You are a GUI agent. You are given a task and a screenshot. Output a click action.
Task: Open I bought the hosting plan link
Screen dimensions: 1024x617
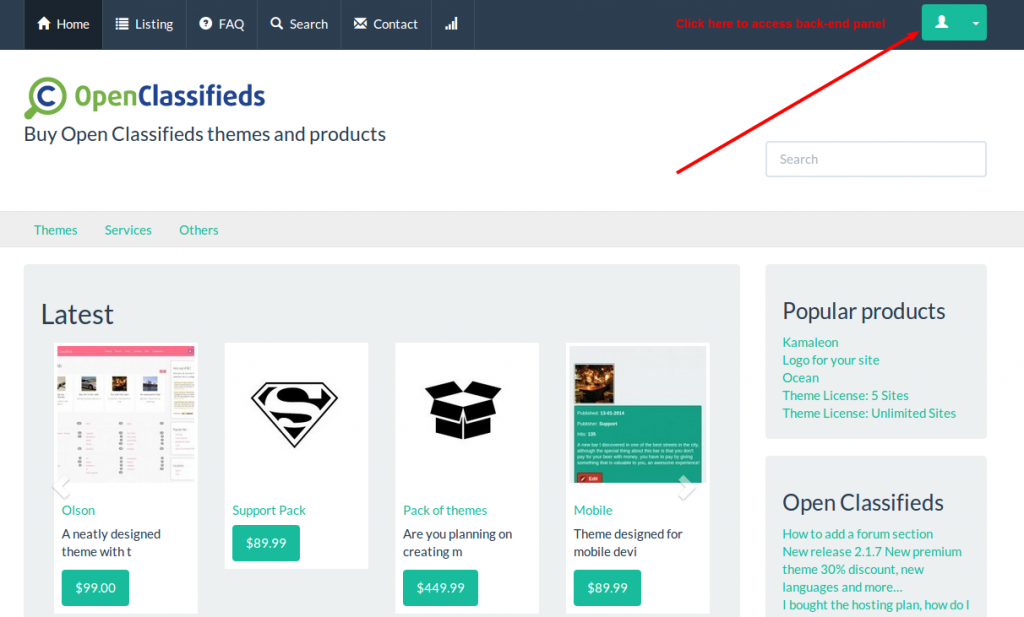pyautogui.click(x=876, y=605)
